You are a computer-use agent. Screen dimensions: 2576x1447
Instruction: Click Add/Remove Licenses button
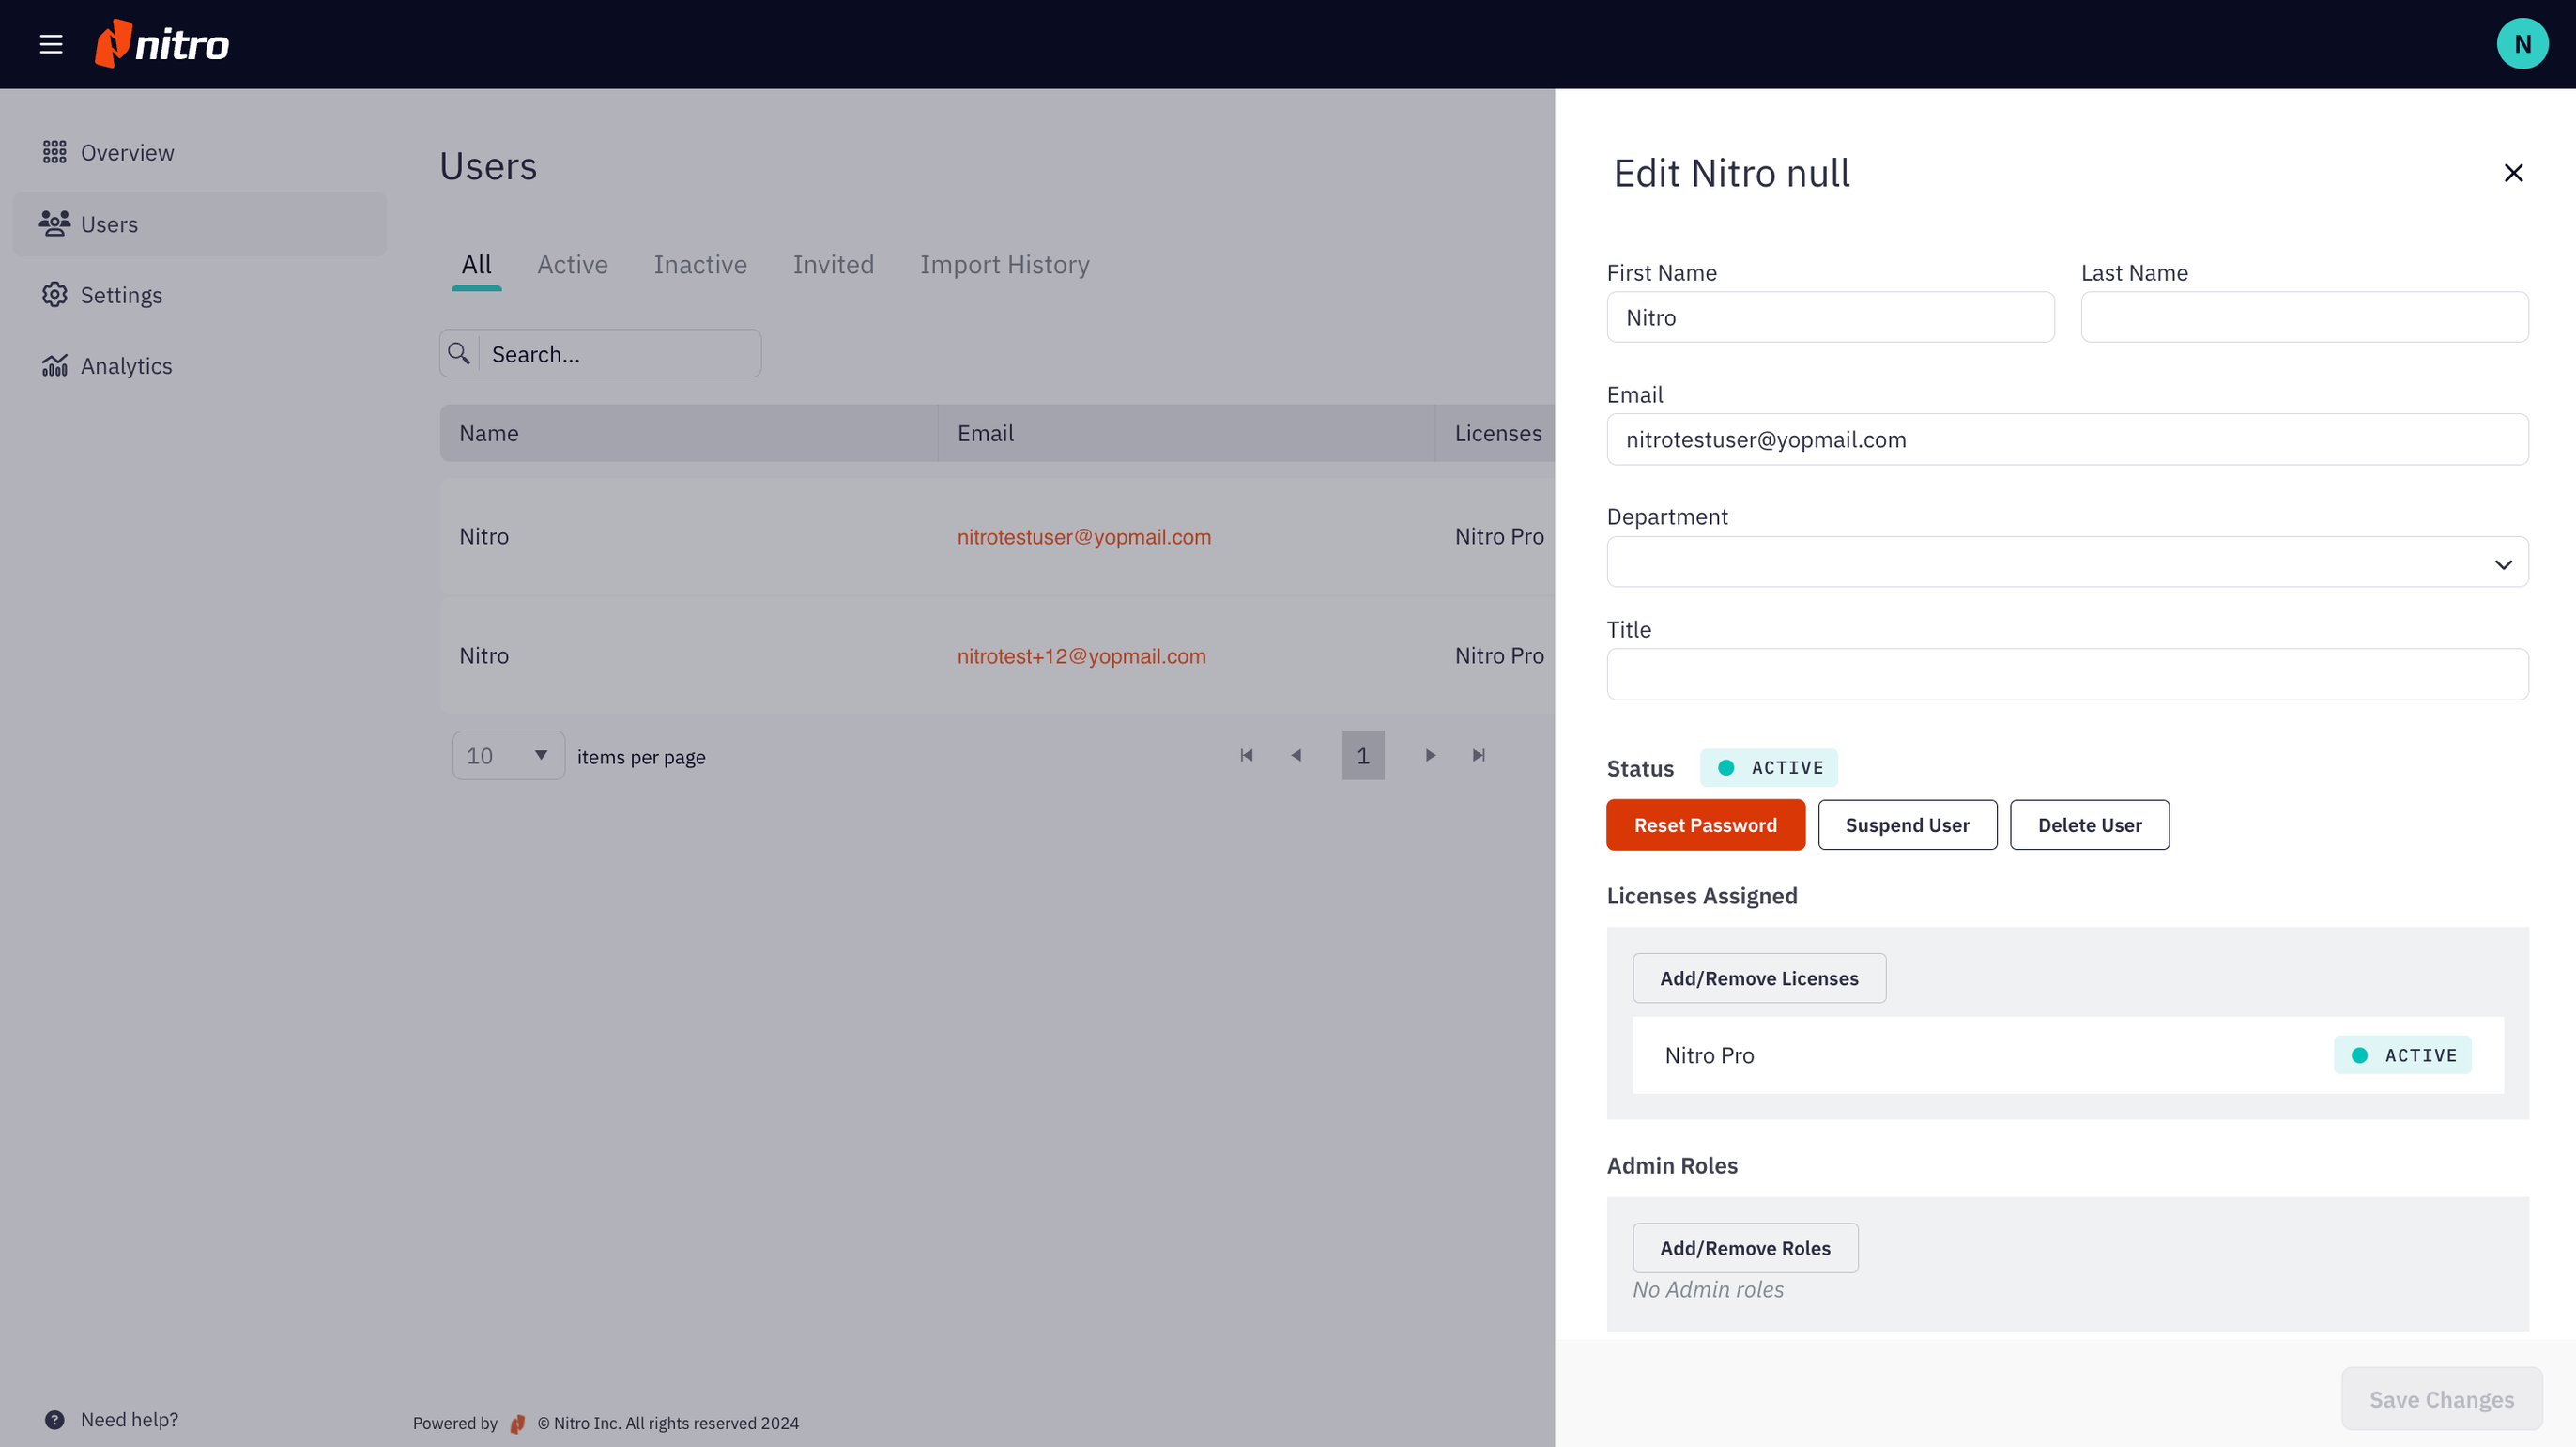click(1758, 978)
